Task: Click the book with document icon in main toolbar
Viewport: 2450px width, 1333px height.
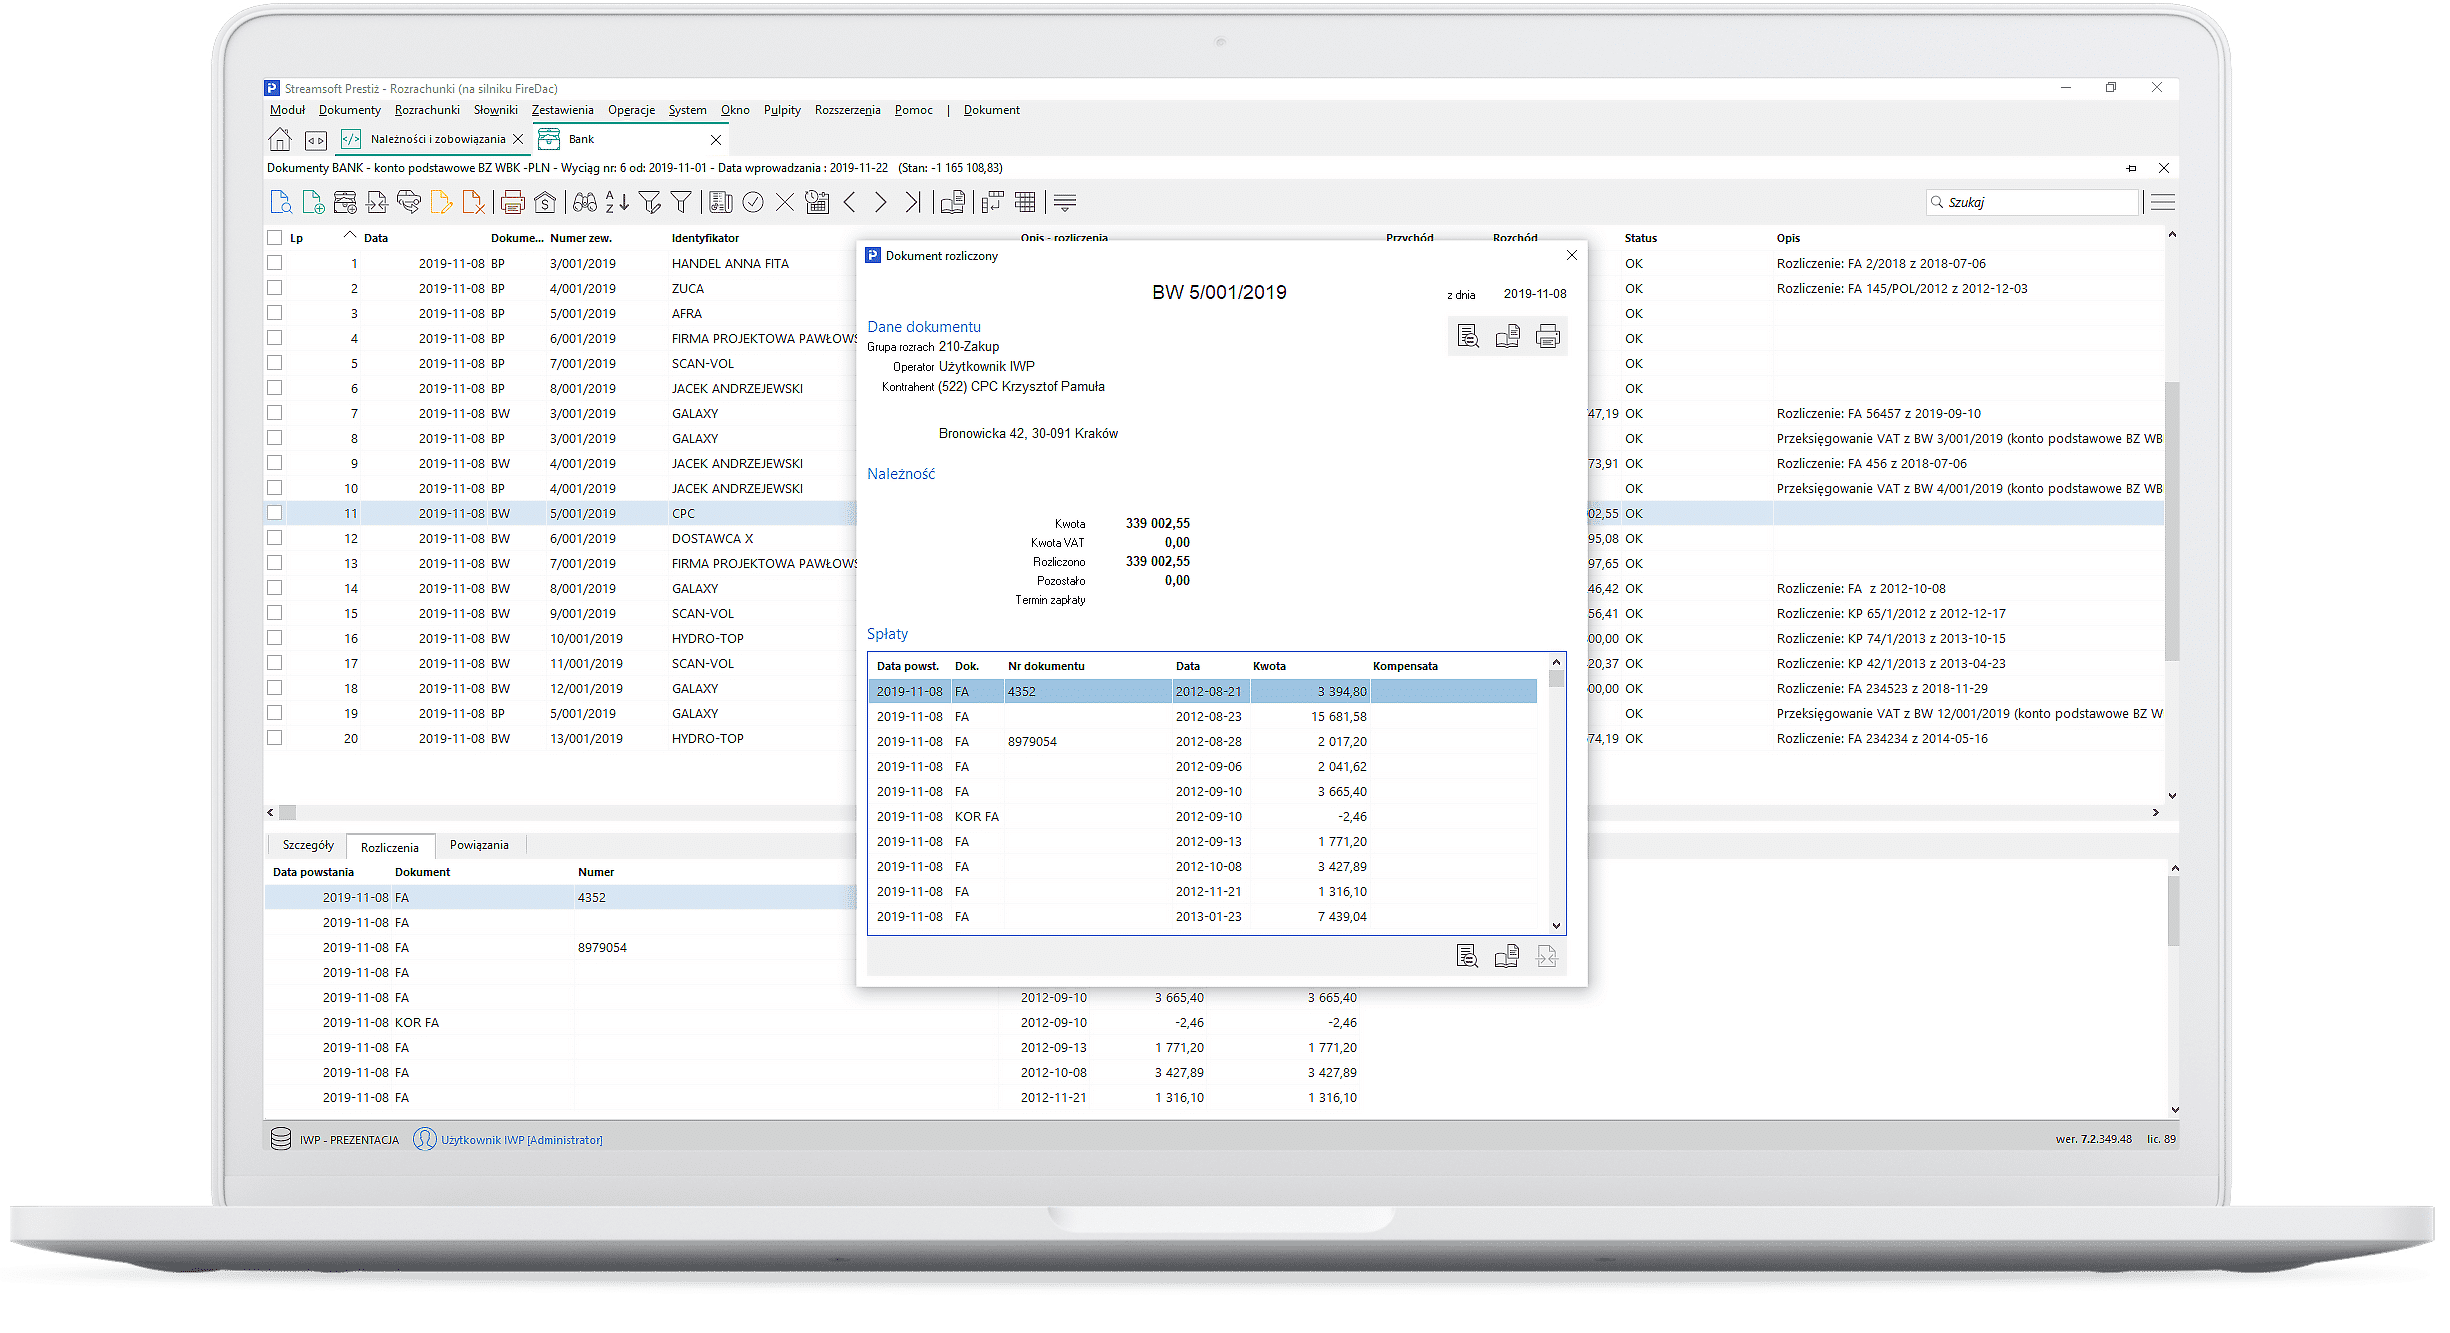Action: click(x=953, y=202)
